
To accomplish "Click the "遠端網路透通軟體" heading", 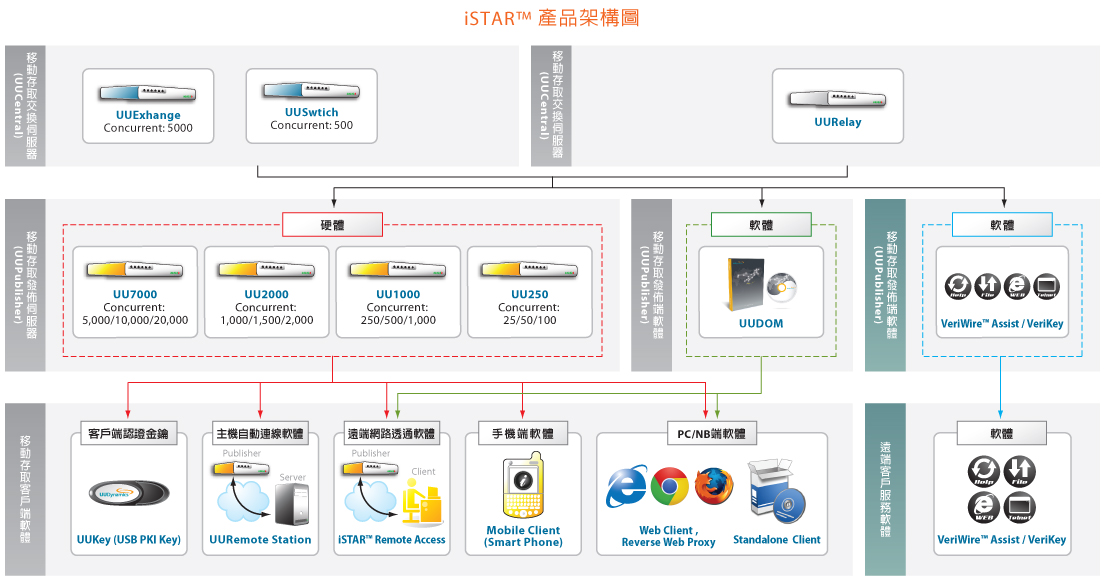I will 391,433.
